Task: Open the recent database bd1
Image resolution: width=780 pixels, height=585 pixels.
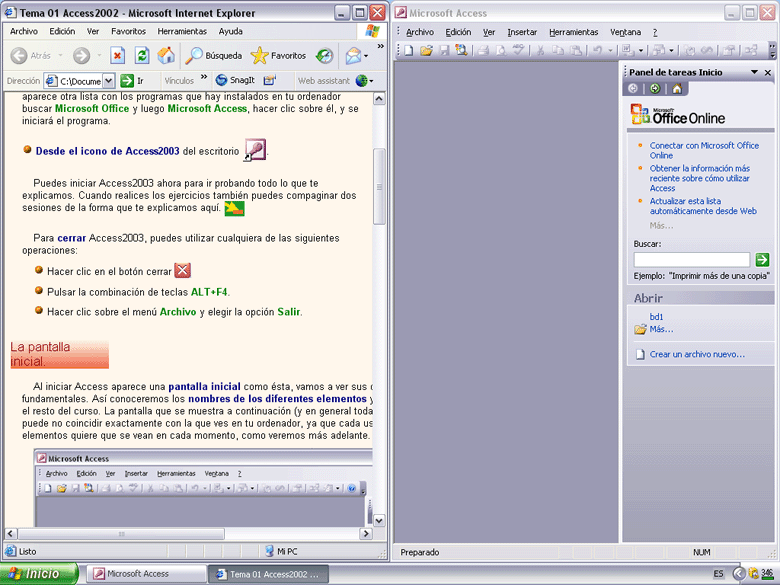Action: 657,317
